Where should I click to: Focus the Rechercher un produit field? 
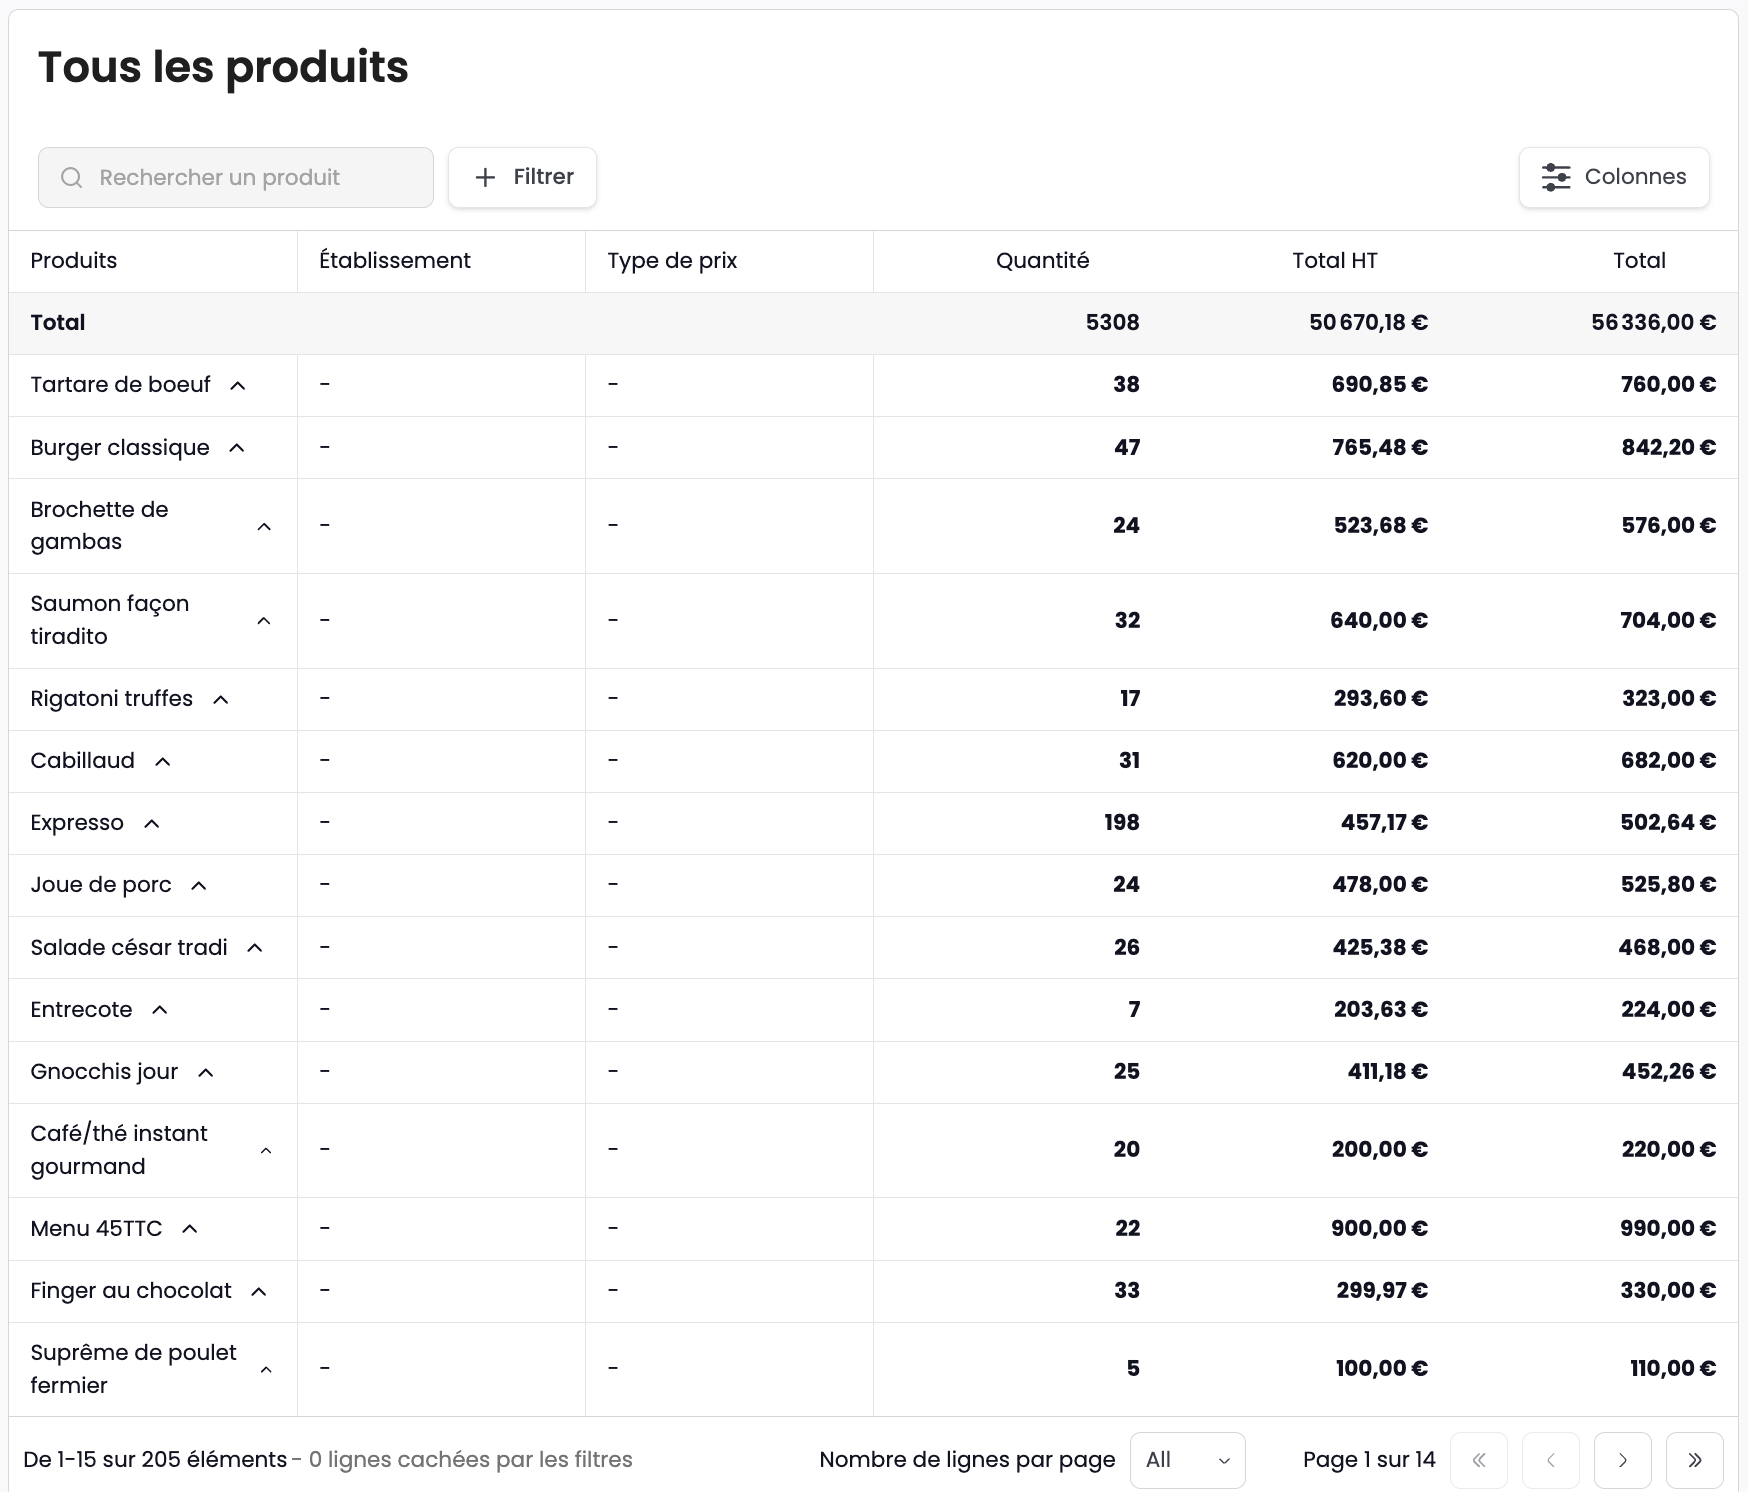[250, 178]
